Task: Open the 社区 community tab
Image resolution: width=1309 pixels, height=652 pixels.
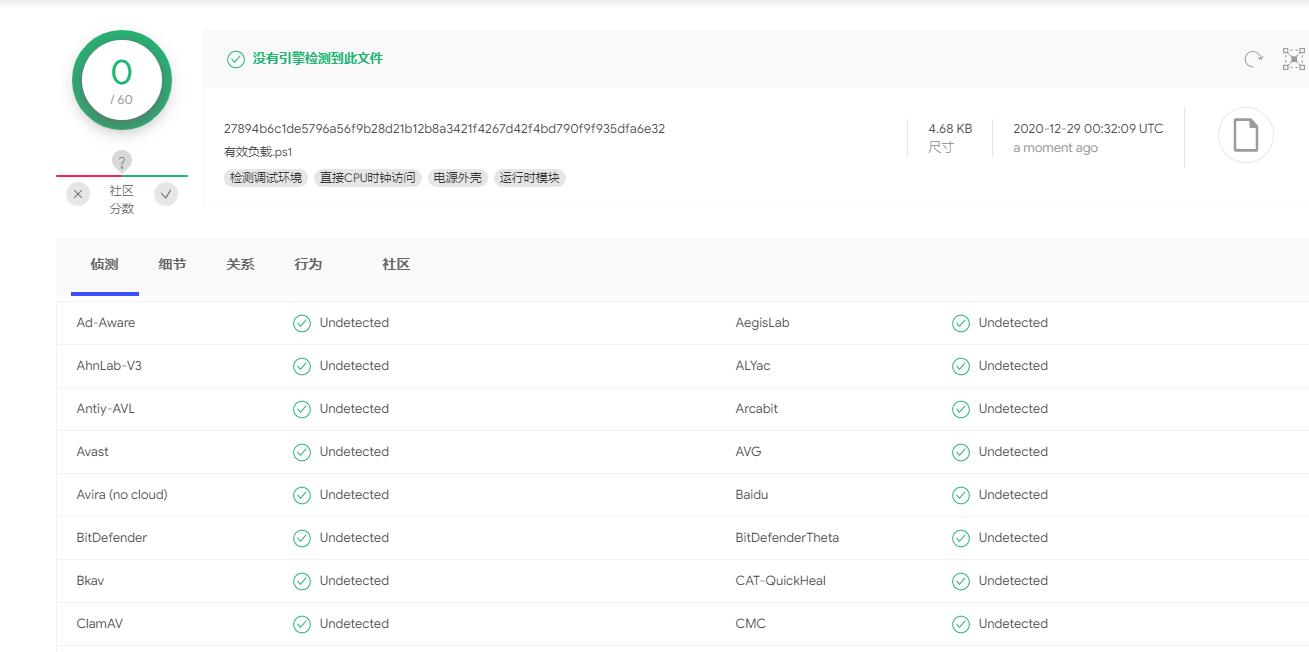Action: pyautogui.click(x=396, y=265)
